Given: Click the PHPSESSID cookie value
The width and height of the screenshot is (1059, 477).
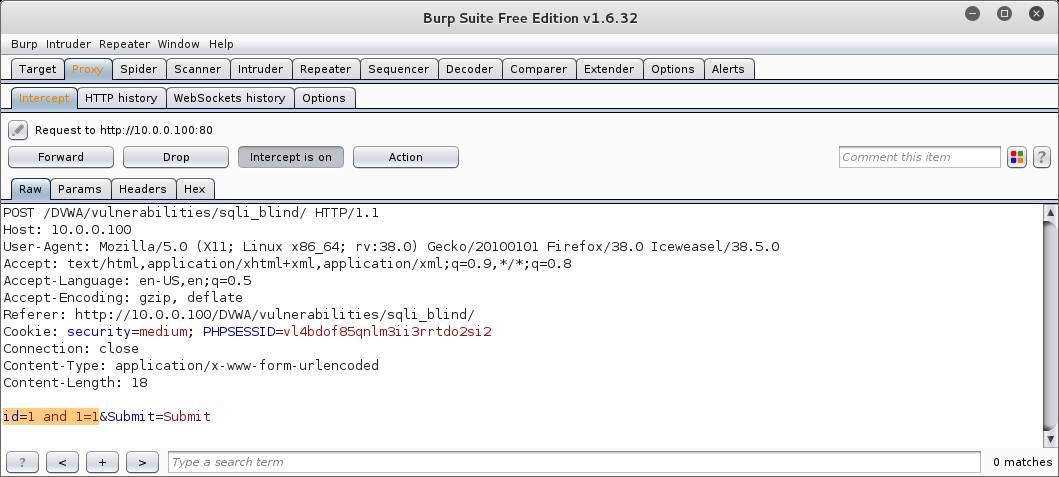Looking at the screenshot, I should tap(387, 332).
